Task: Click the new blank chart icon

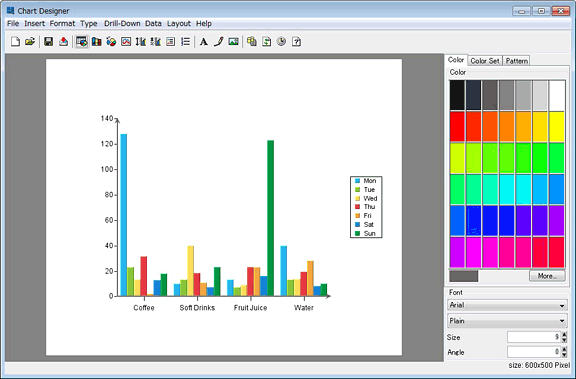Action: [x=15, y=41]
